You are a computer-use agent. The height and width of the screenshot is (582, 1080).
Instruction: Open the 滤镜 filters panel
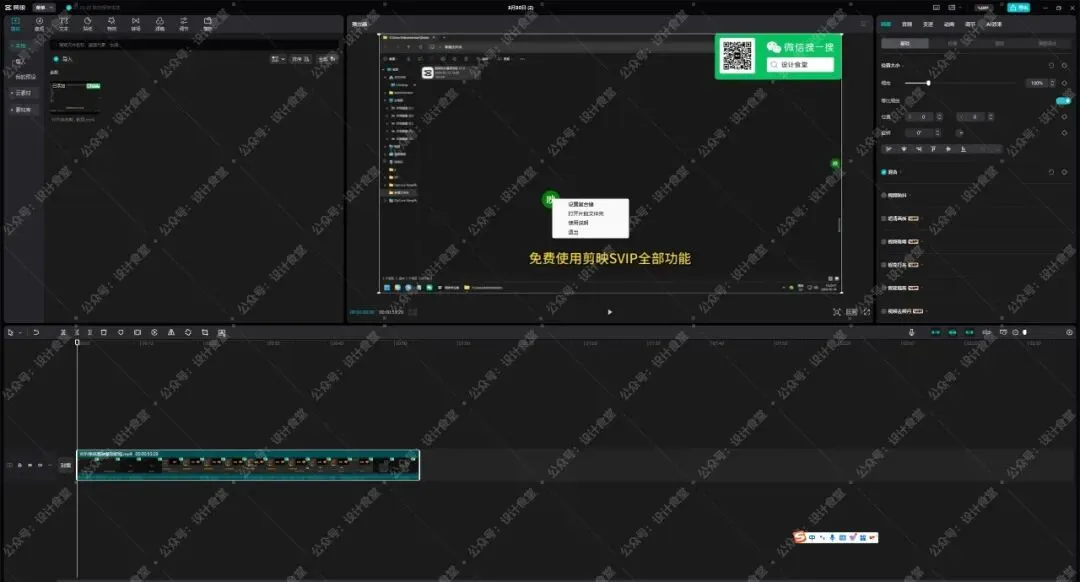[160, 24]
